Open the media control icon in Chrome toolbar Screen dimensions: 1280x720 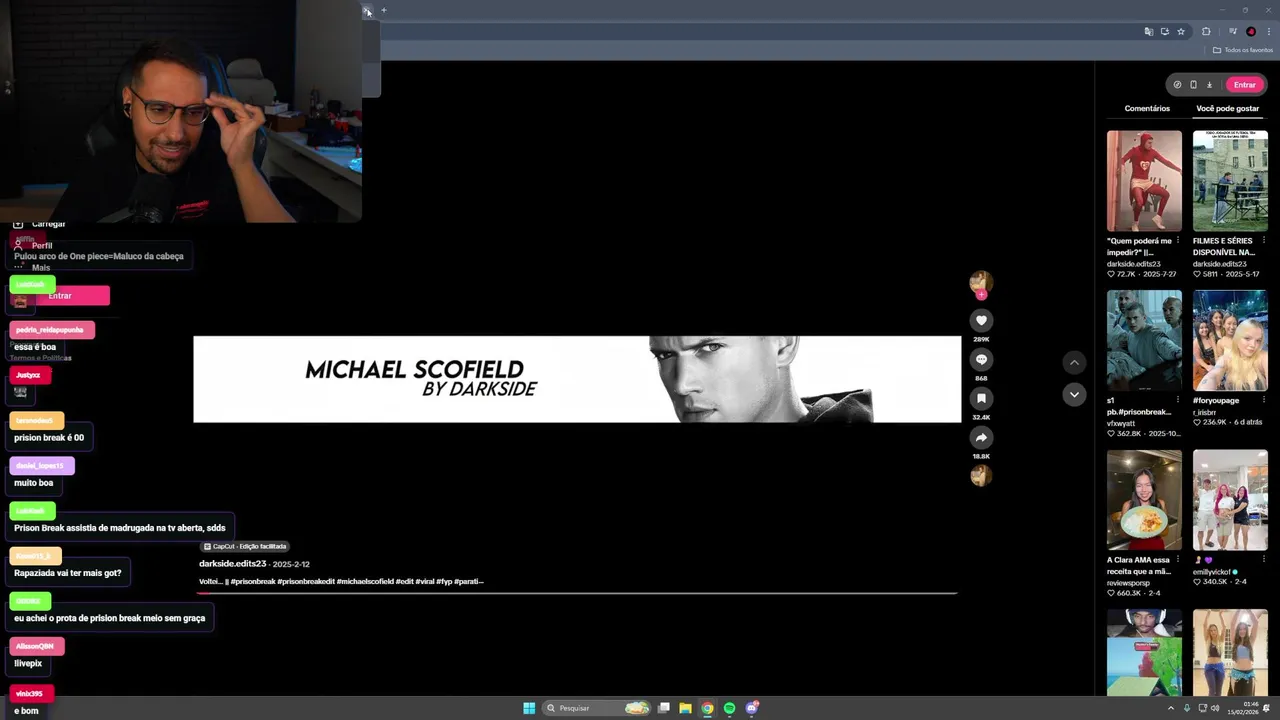[x=1233, y=32]
